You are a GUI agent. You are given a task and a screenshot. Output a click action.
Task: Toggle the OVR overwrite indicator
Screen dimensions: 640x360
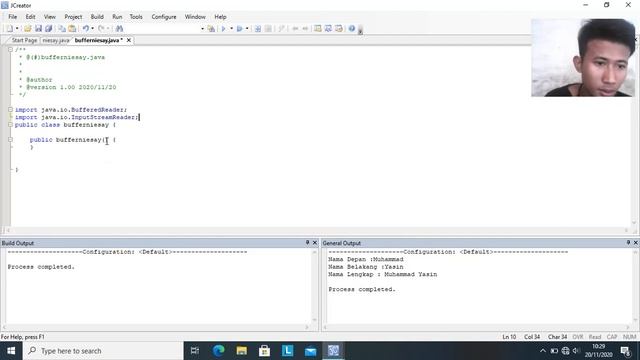tap(578, 337)
